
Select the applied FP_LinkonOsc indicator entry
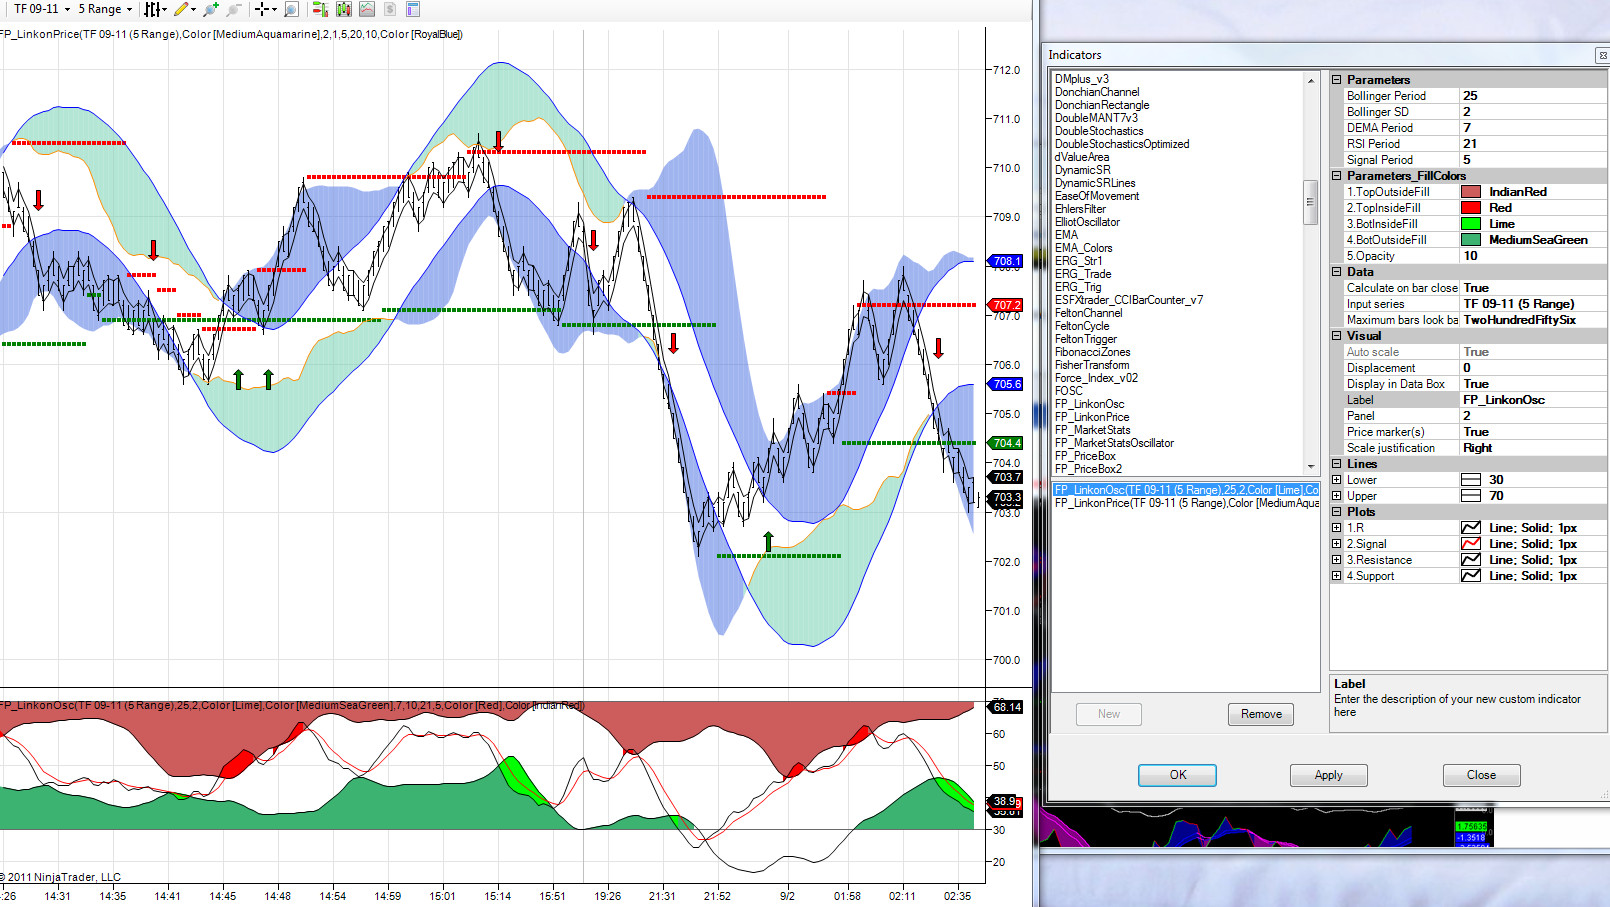pos(1186,490)
